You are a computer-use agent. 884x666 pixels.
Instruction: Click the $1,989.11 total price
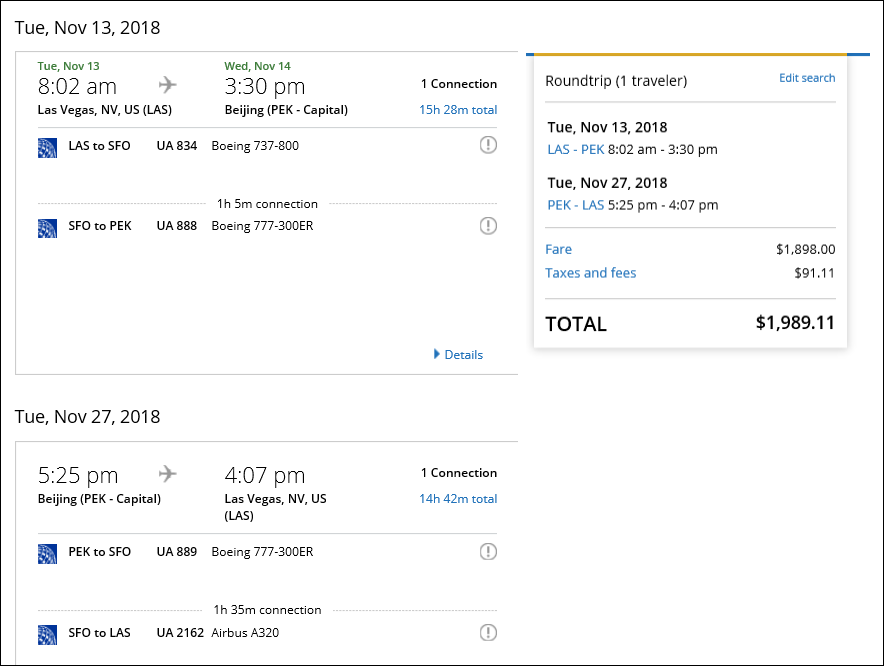(795, 323)
